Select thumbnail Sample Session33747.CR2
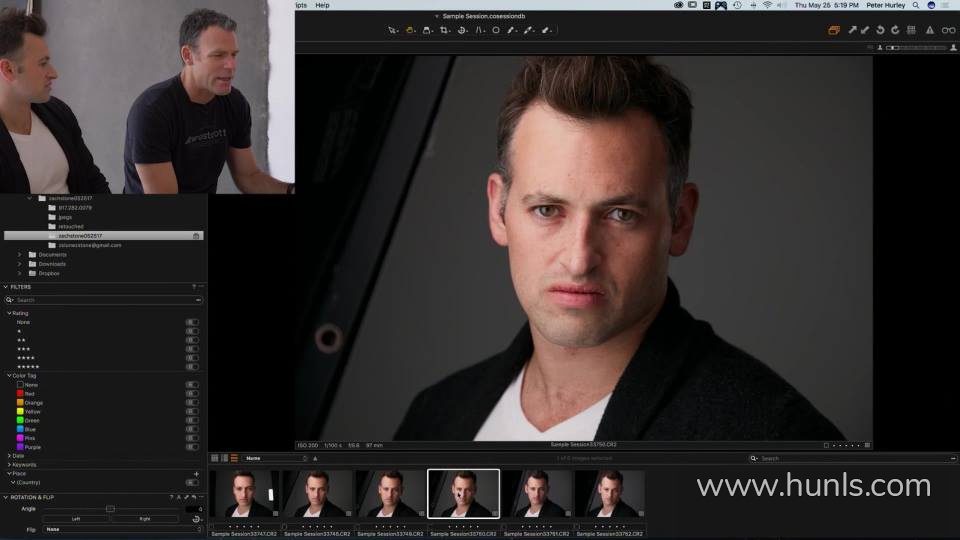 coord(244,494)
